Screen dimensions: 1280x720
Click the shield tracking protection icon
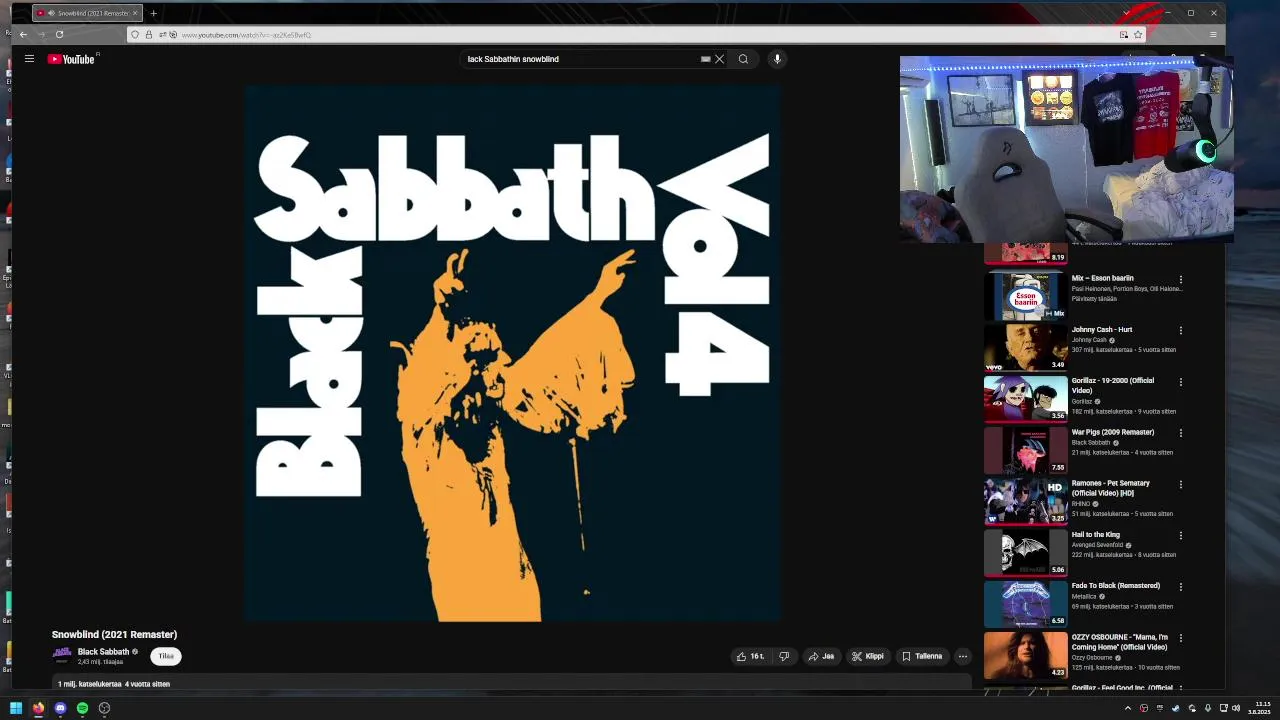[x=135, y=35]
